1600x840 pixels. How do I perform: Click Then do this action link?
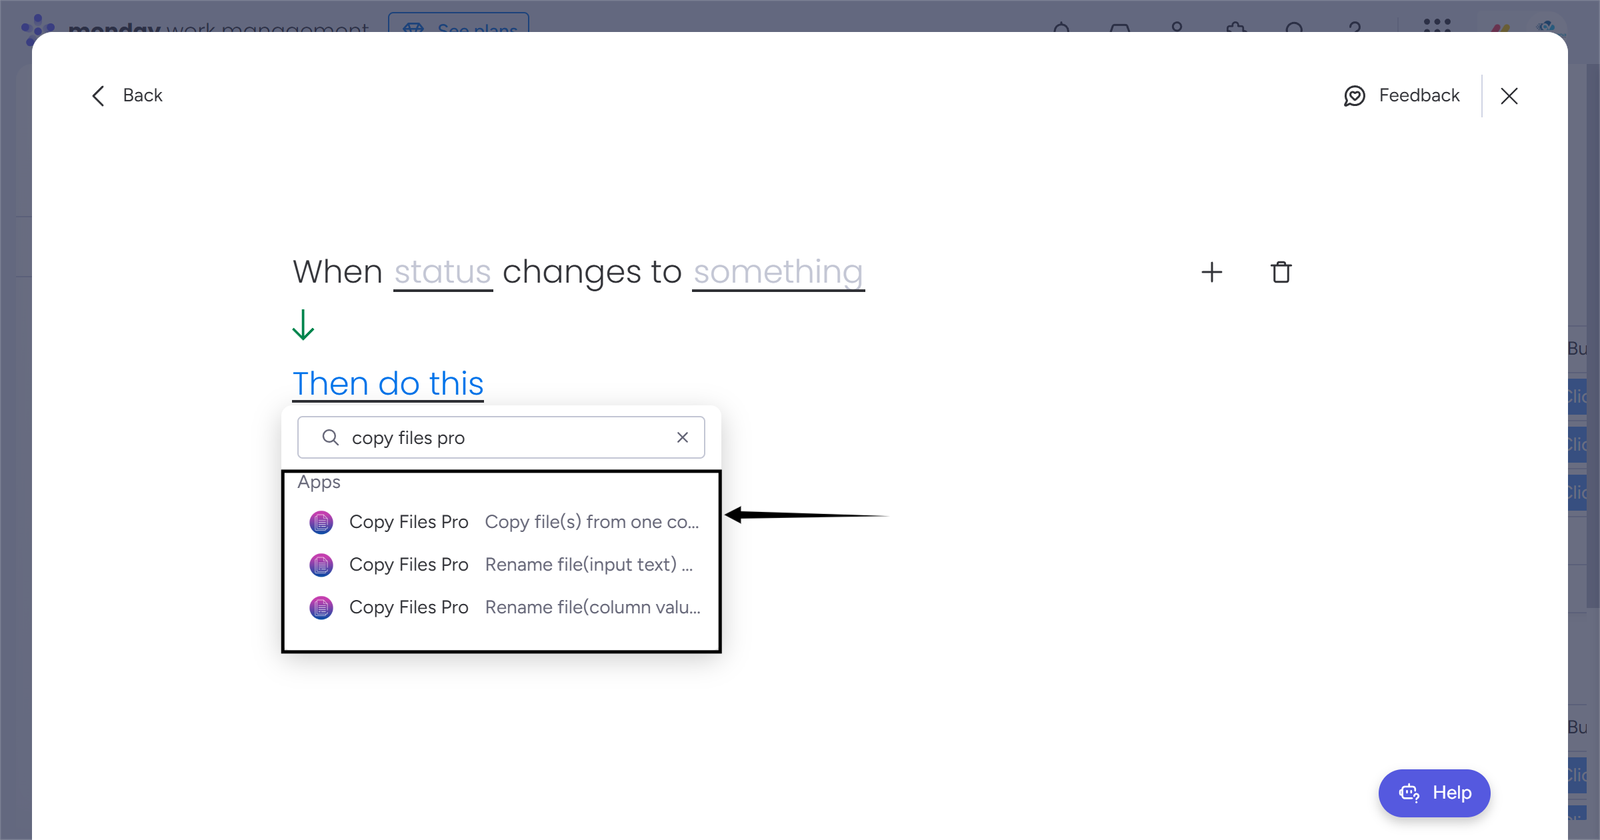coord(388,384)
